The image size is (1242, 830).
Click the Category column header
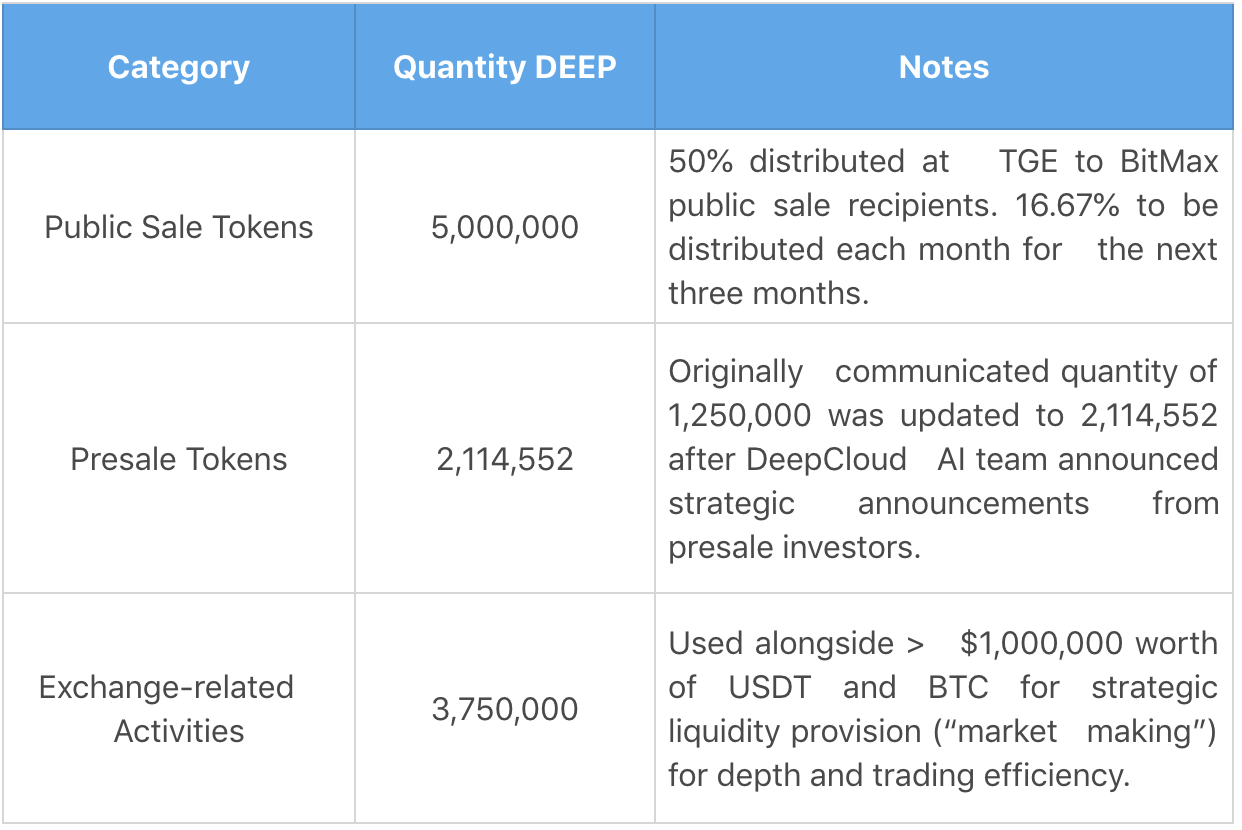pos(179,68)
